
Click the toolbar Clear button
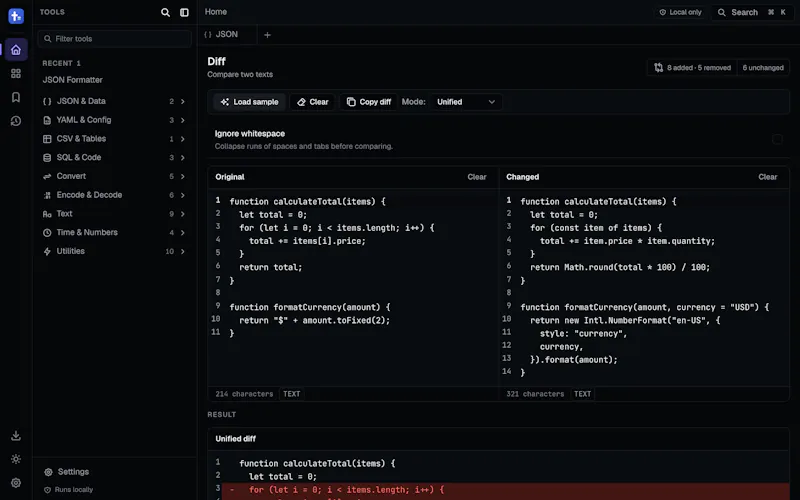[313, 102]
